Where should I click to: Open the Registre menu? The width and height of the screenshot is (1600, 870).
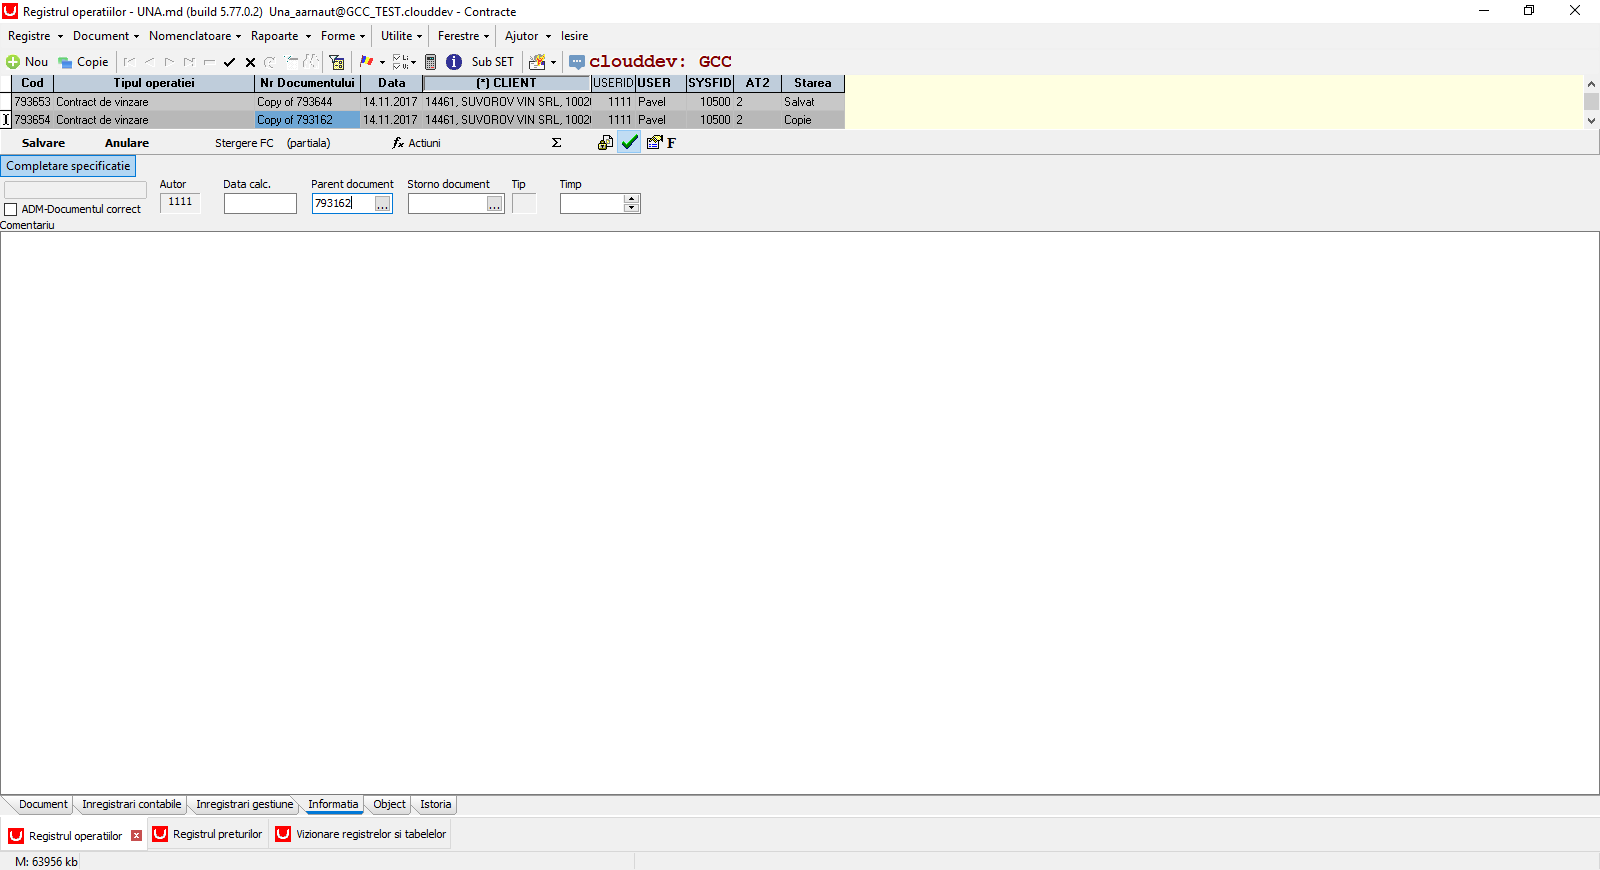click(35, 36)
